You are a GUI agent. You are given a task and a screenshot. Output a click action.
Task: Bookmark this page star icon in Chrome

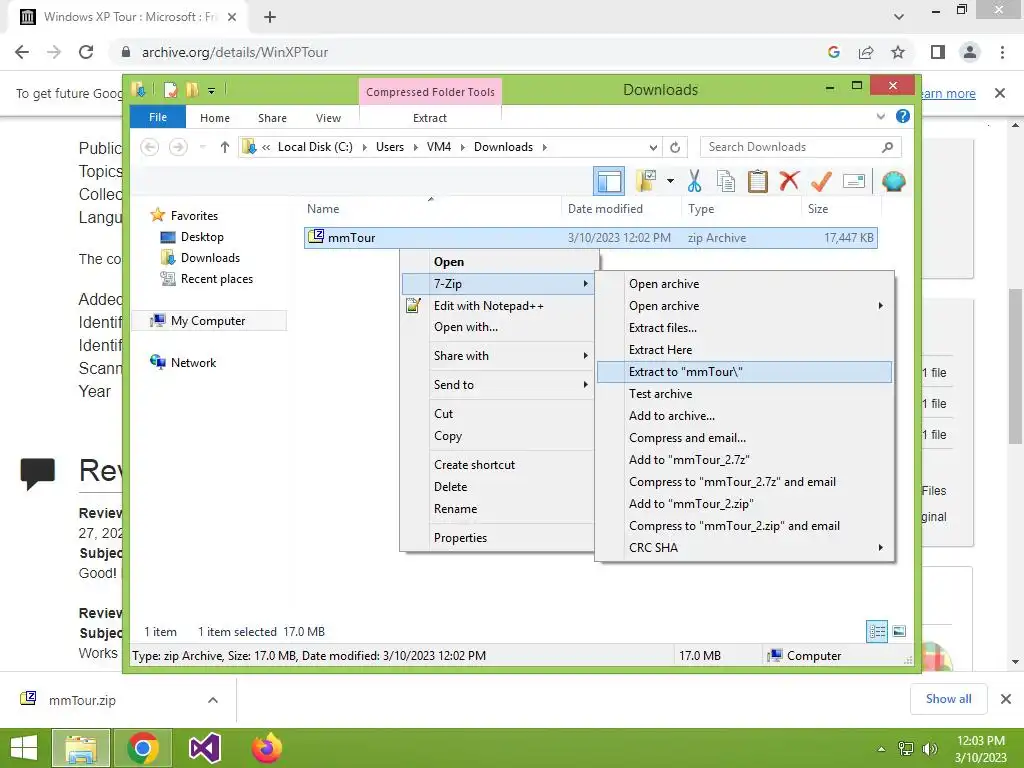click(x=898, y=52)
